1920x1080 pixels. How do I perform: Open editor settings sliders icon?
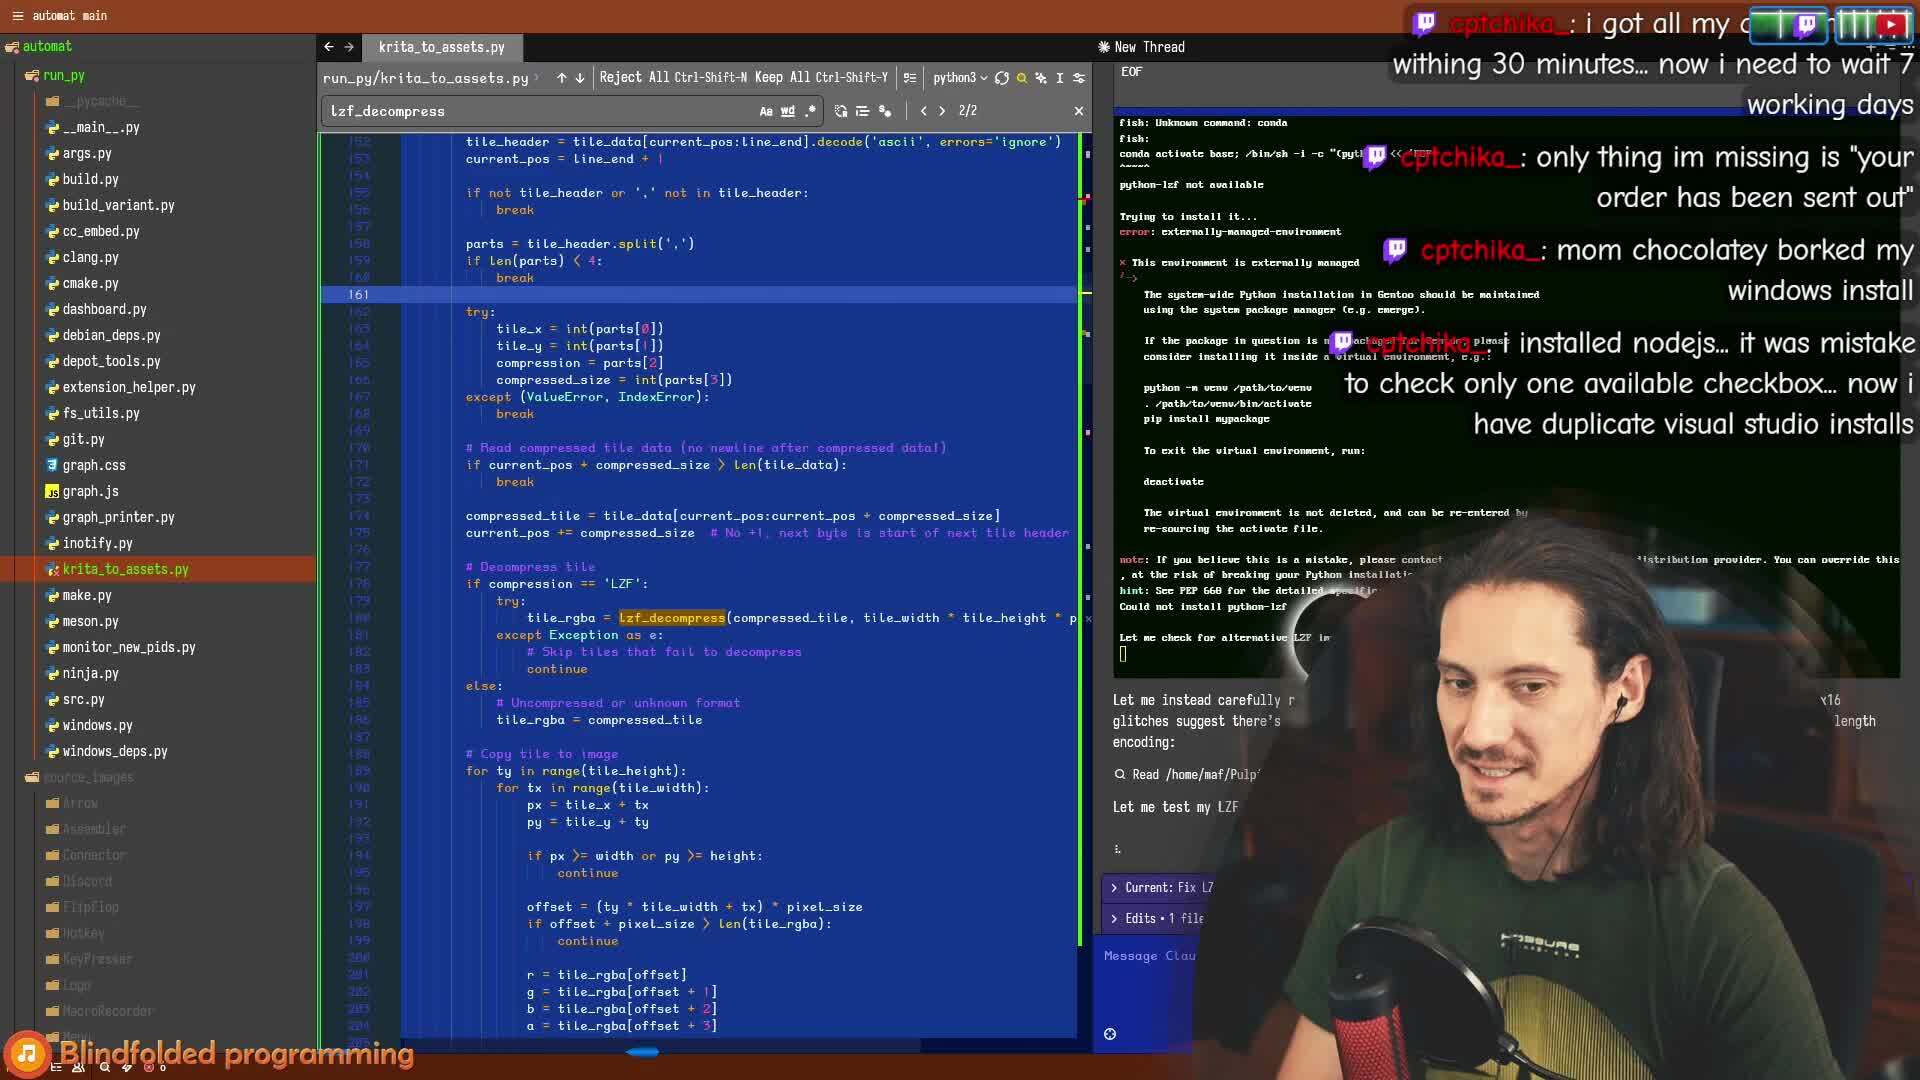pyautogui.click(x=1078, y=78)
